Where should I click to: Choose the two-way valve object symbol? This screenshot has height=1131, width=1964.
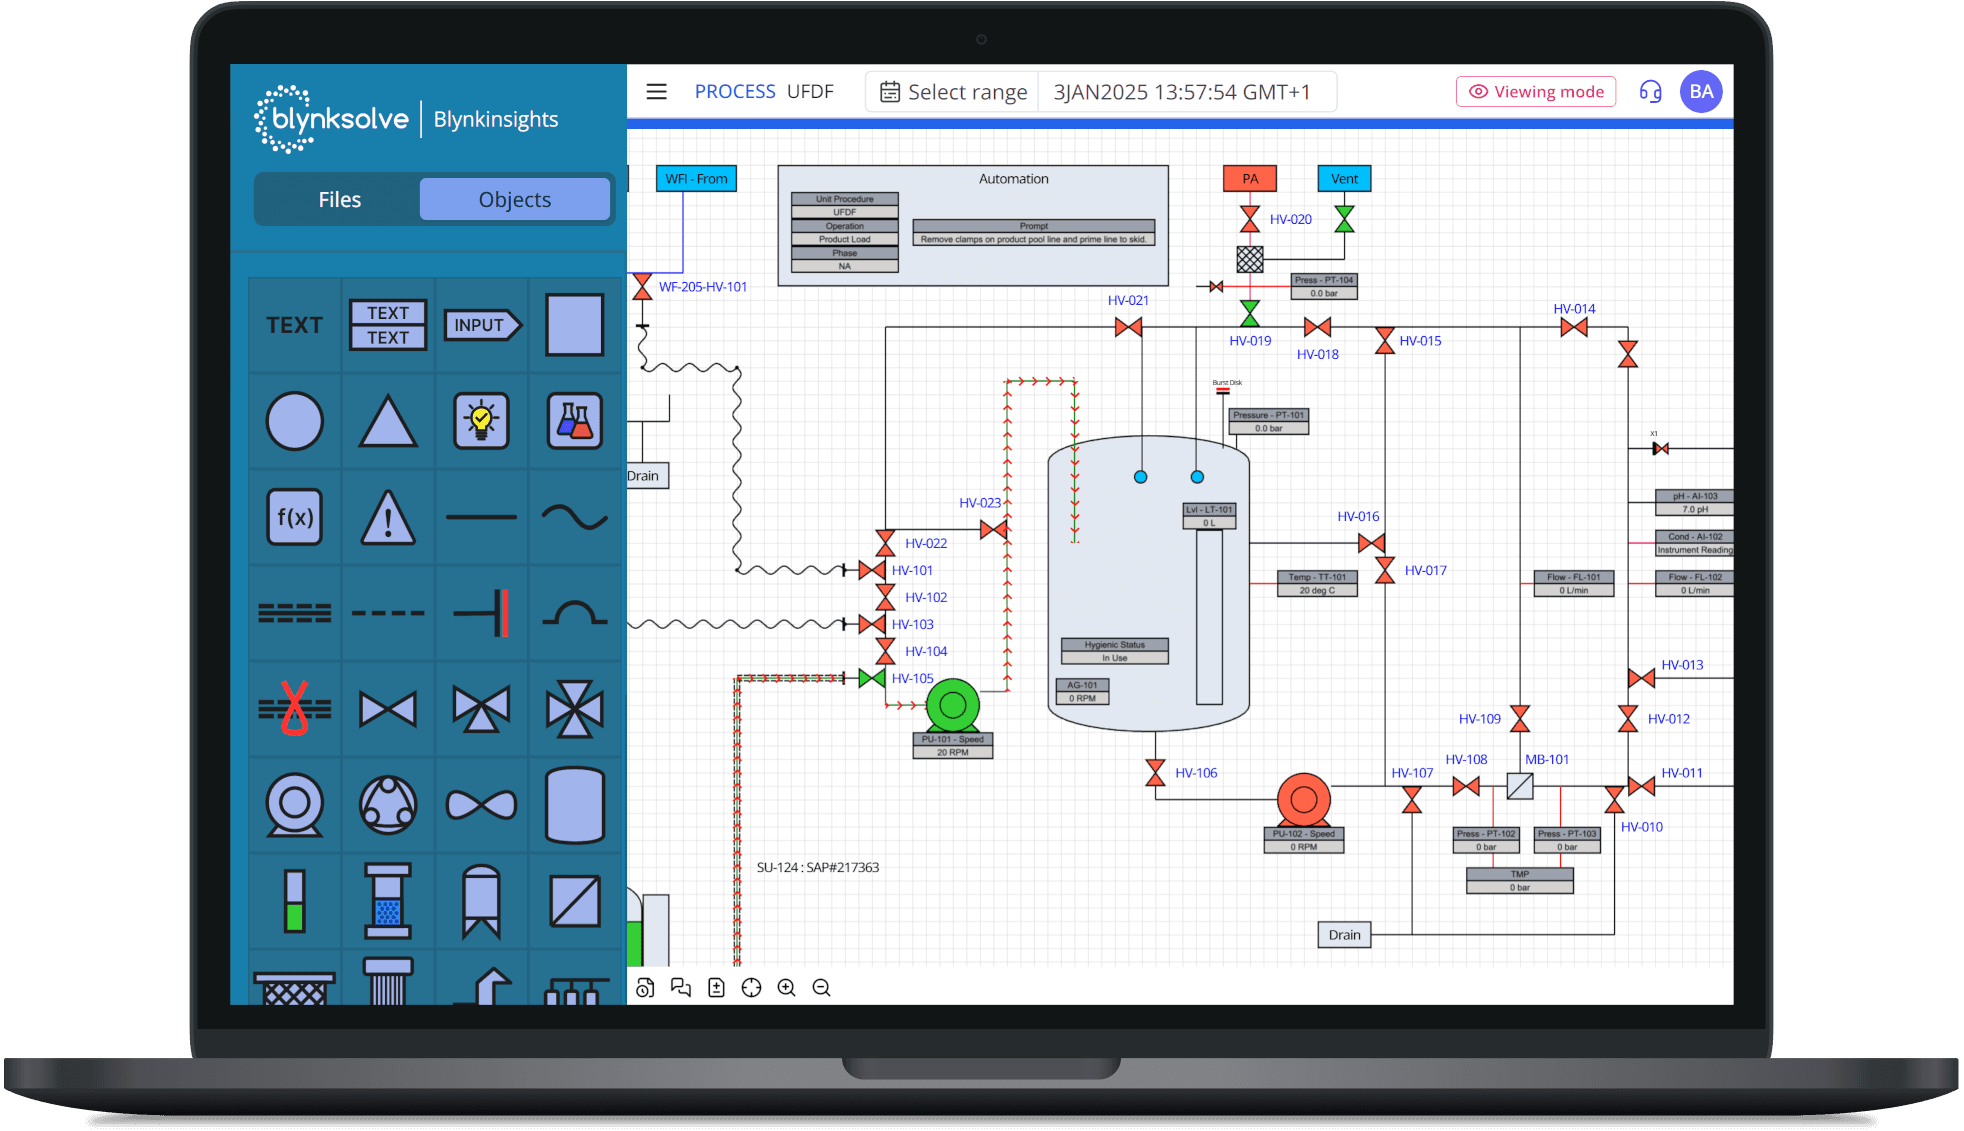point(388,709)
